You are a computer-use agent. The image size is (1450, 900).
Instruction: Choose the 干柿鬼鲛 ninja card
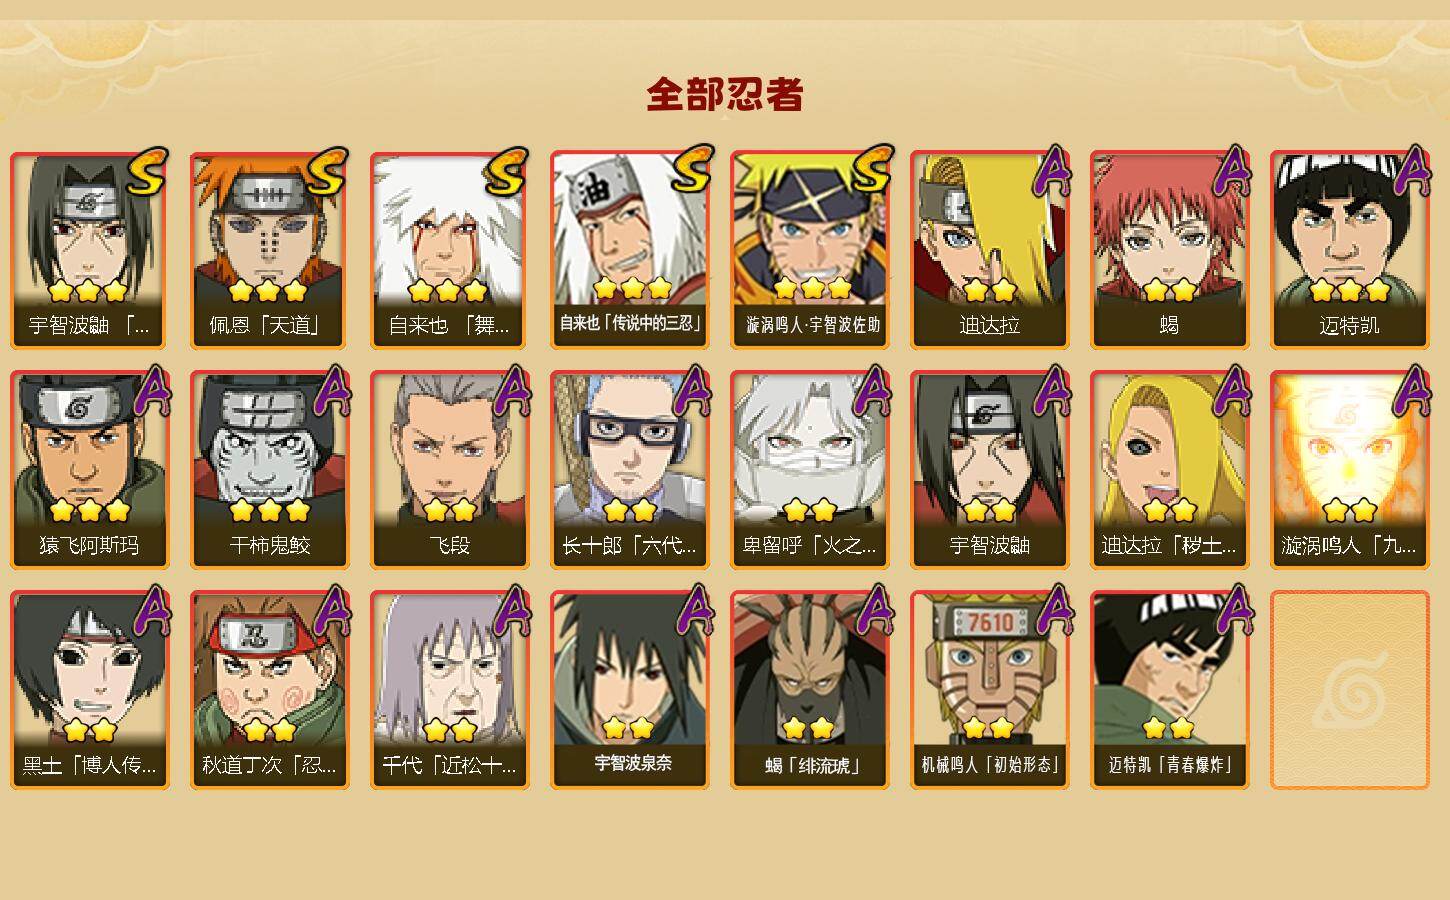pyautogui.click(x=270, y=470)
